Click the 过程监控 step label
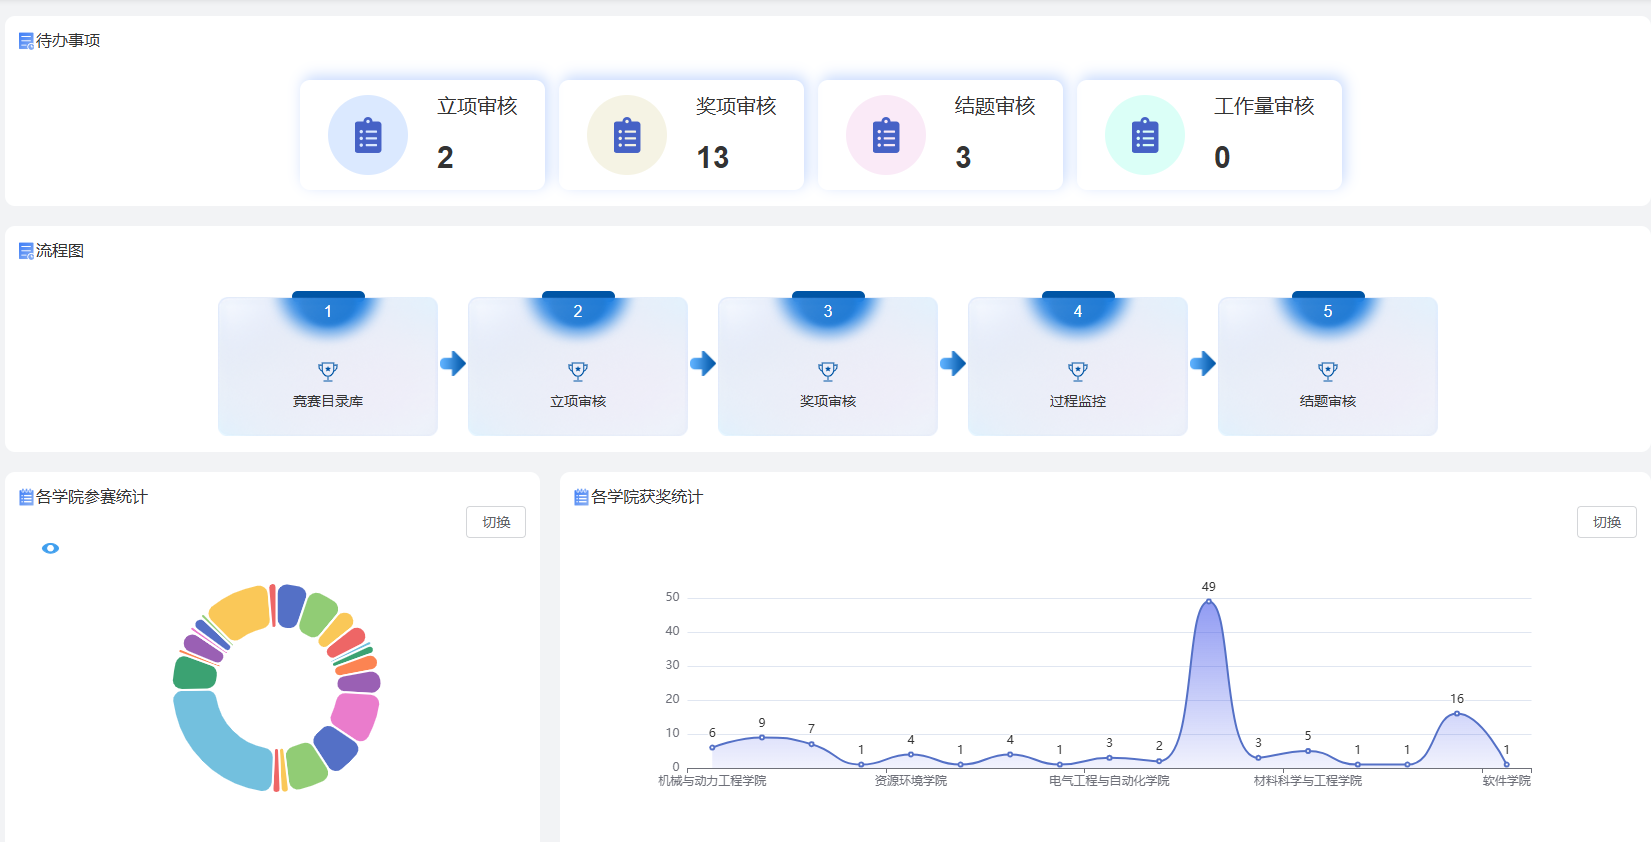1651x842 pixels. pos(1078,401)
